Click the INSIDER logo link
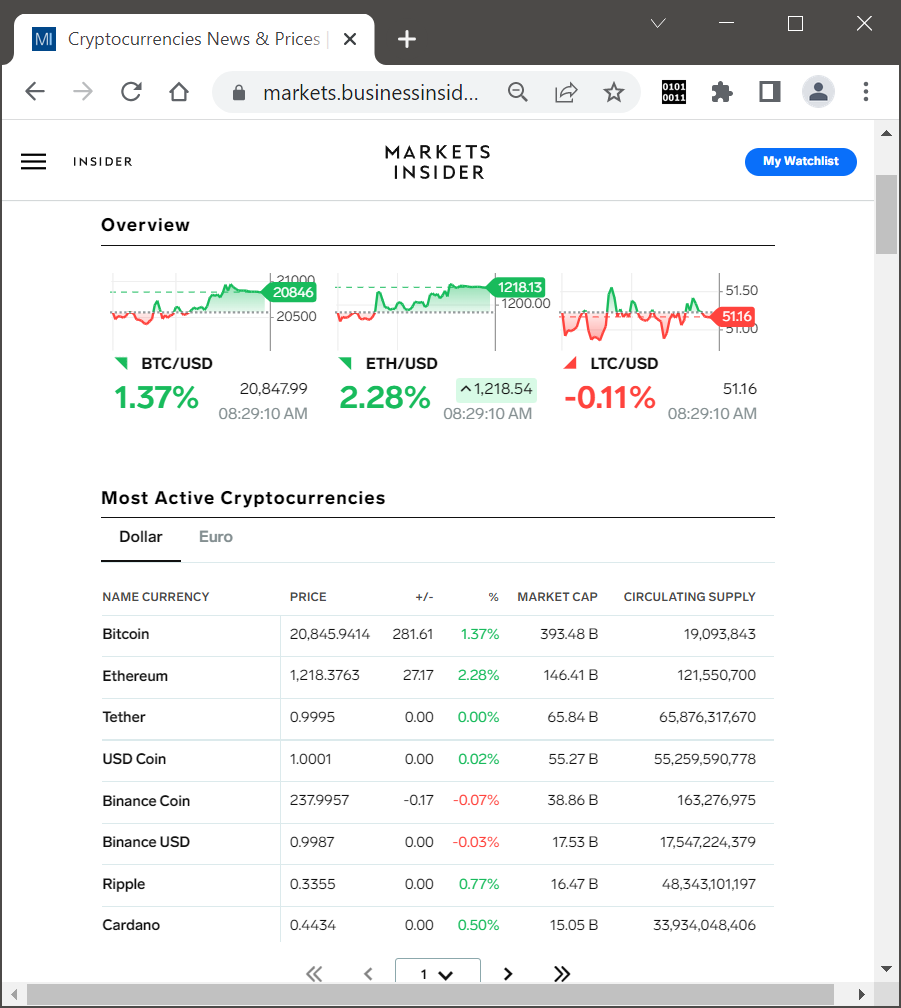 pyautogui.click(x=103, y=161)
